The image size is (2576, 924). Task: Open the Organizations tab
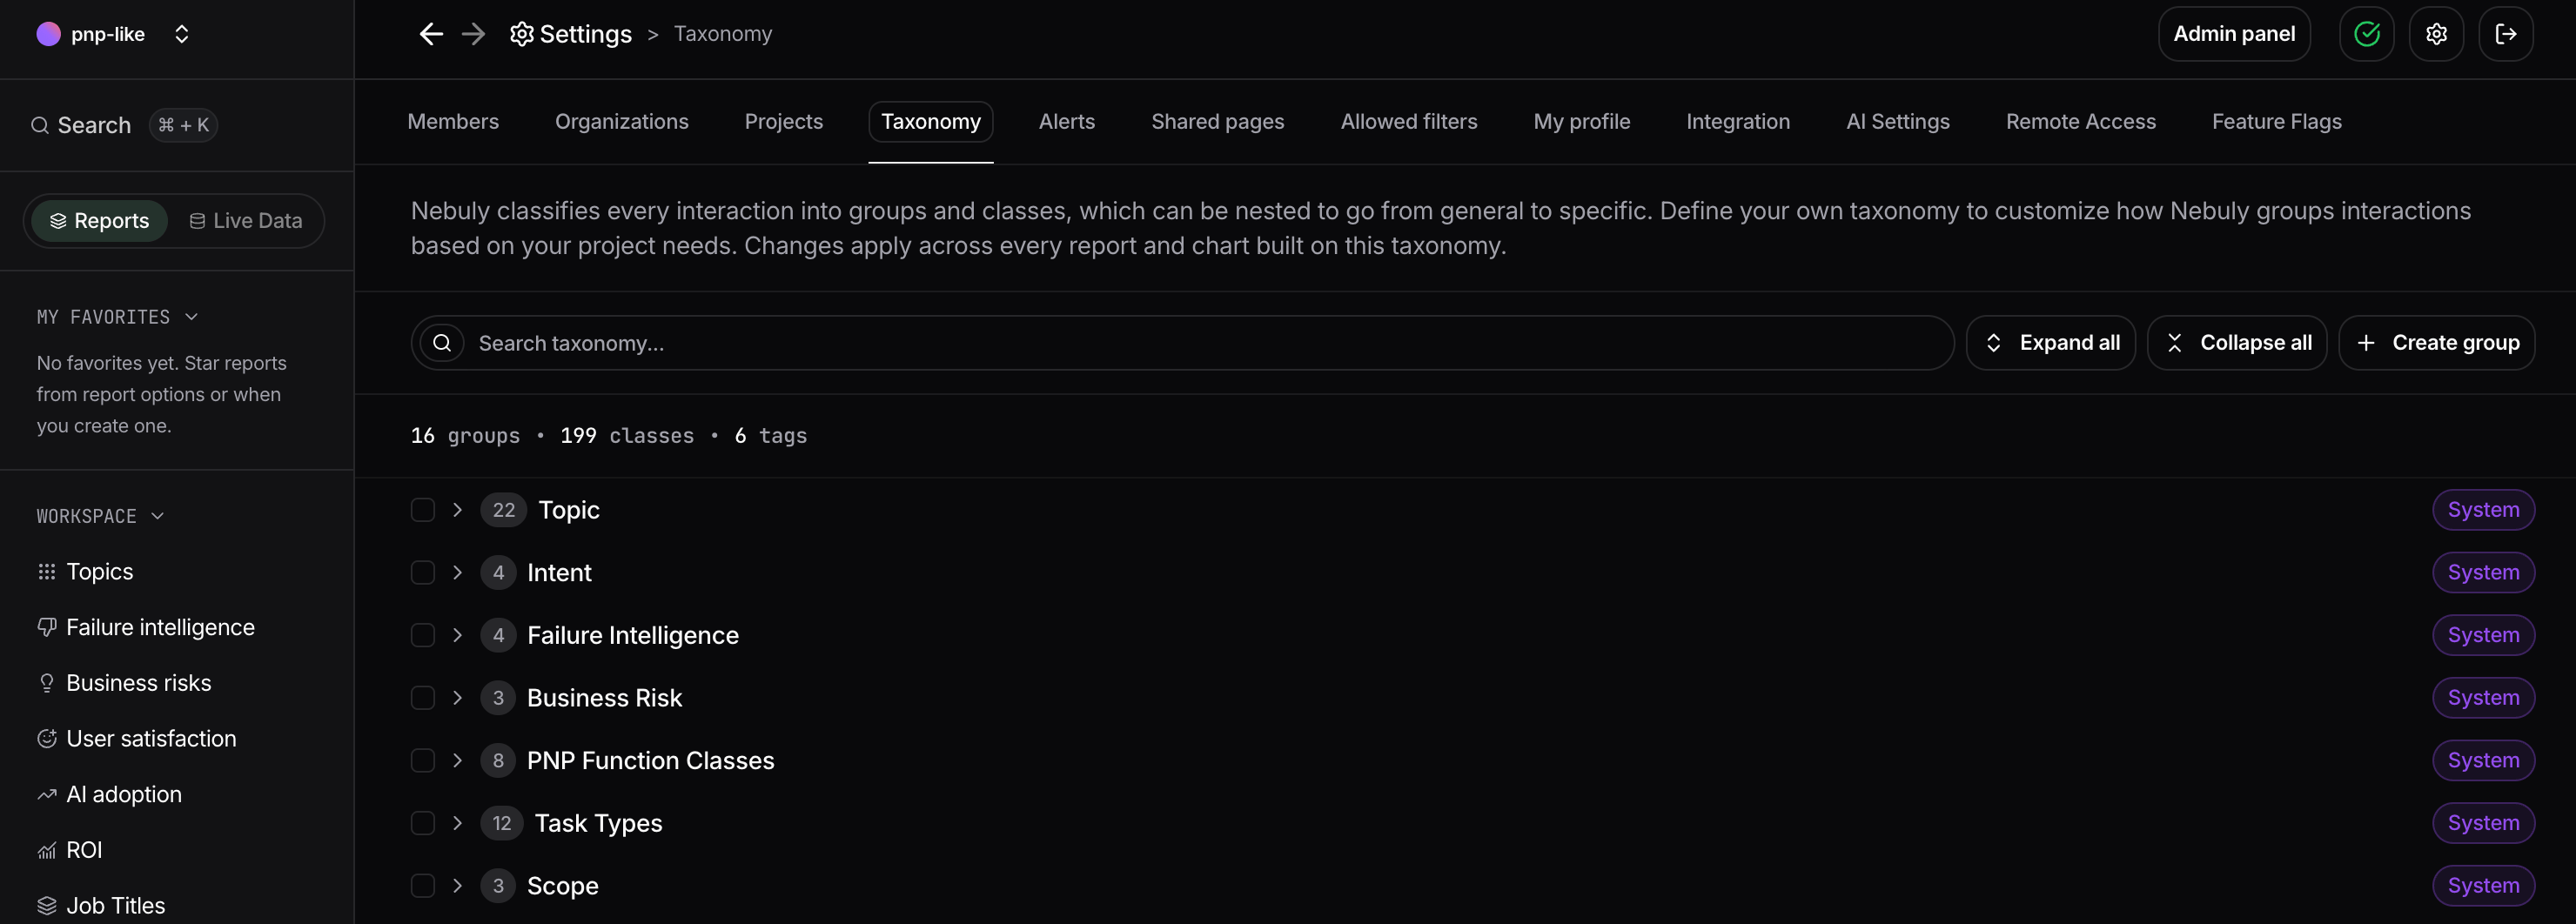pyautogui.click(x=622, y=122)
